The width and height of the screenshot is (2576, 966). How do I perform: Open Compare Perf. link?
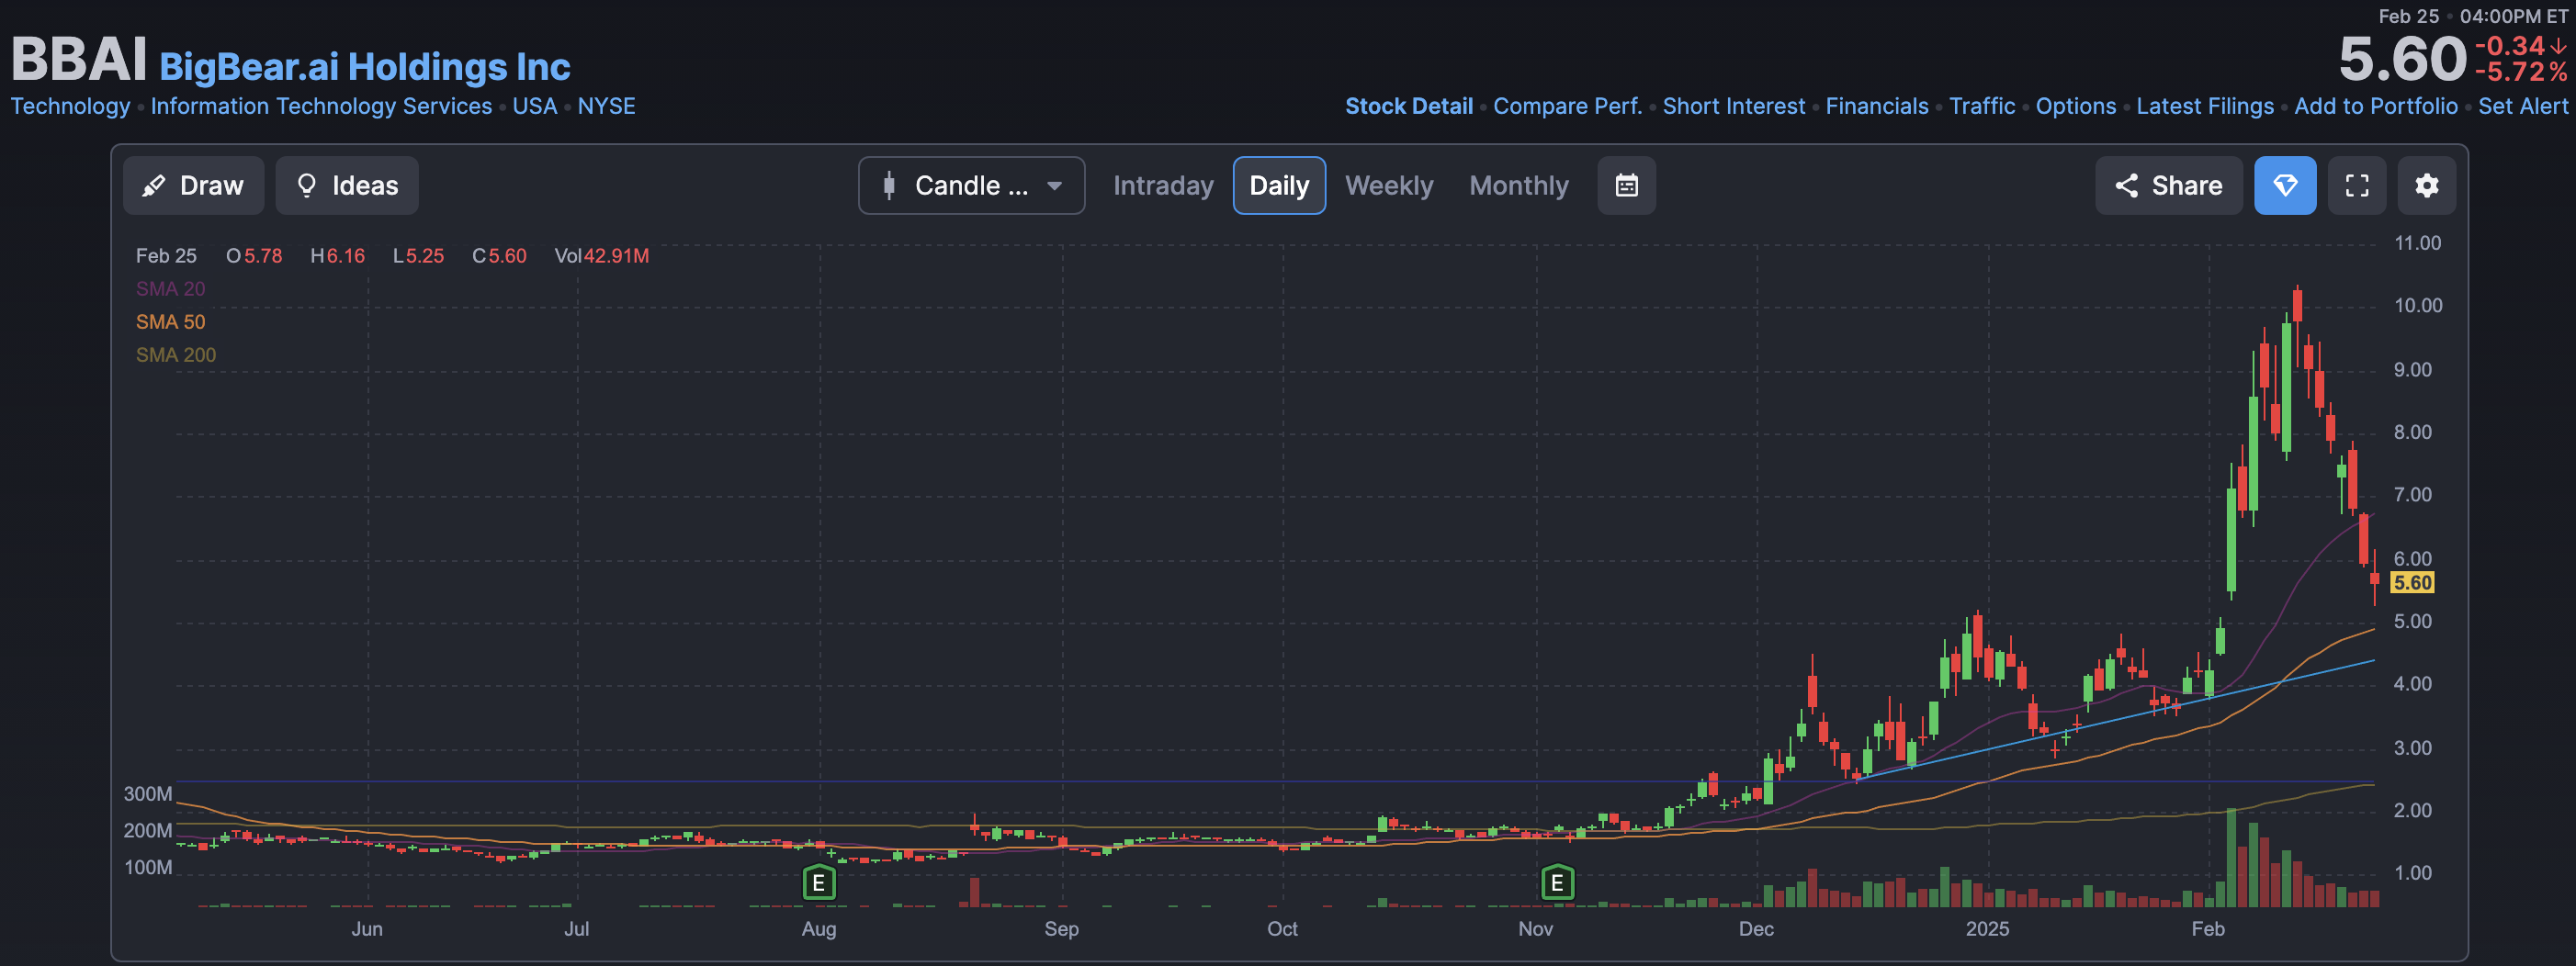(1567, 106)
